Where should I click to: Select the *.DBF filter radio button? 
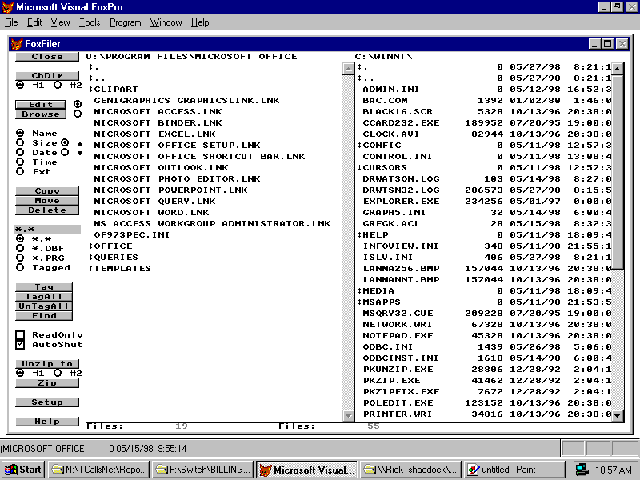[20, 248]
